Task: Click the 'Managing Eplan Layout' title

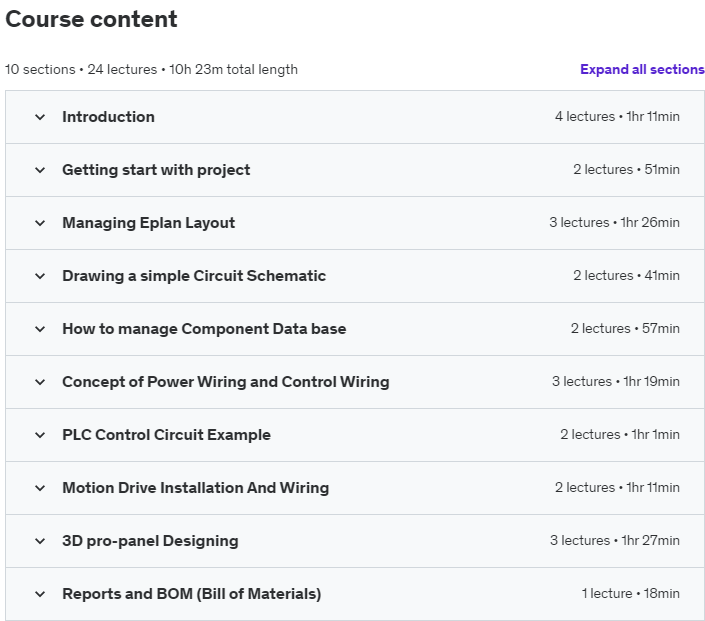Action: pyautogui.click(x=148, y=223)
